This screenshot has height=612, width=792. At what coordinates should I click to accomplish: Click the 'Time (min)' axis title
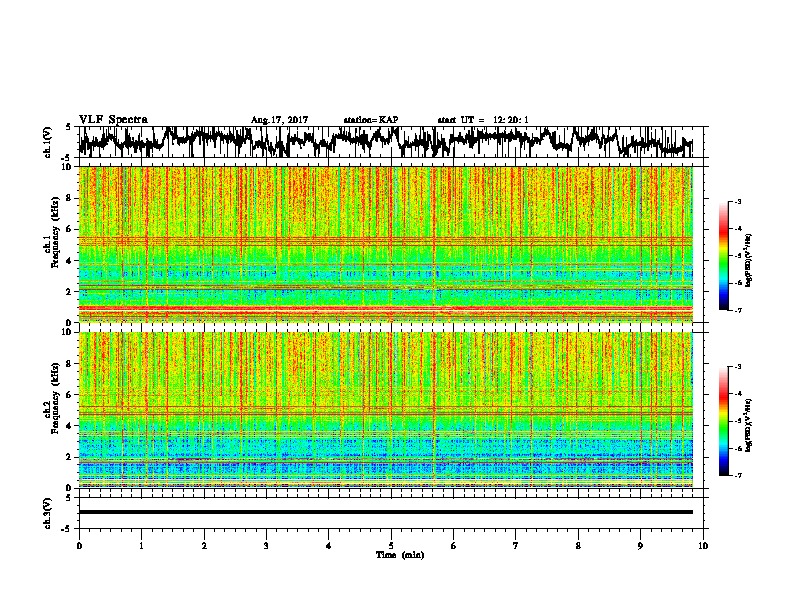click(x=400, y=555)
